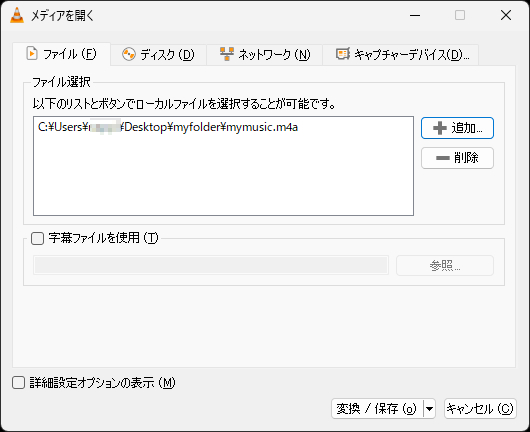Minimize the メディアを開く window
The width and height of the screenshot is (530, 432).
point(415,15)
